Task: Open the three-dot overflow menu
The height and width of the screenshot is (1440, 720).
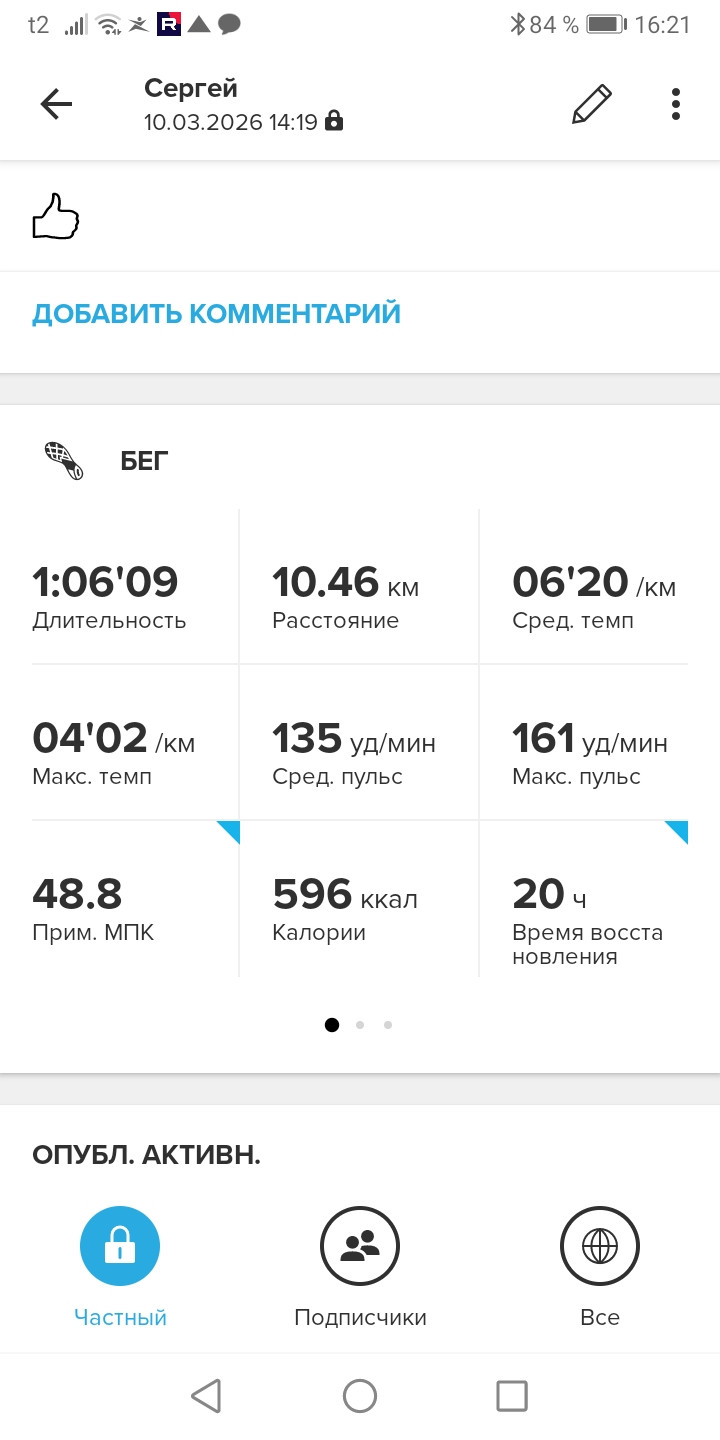Action: click(676, 104)
